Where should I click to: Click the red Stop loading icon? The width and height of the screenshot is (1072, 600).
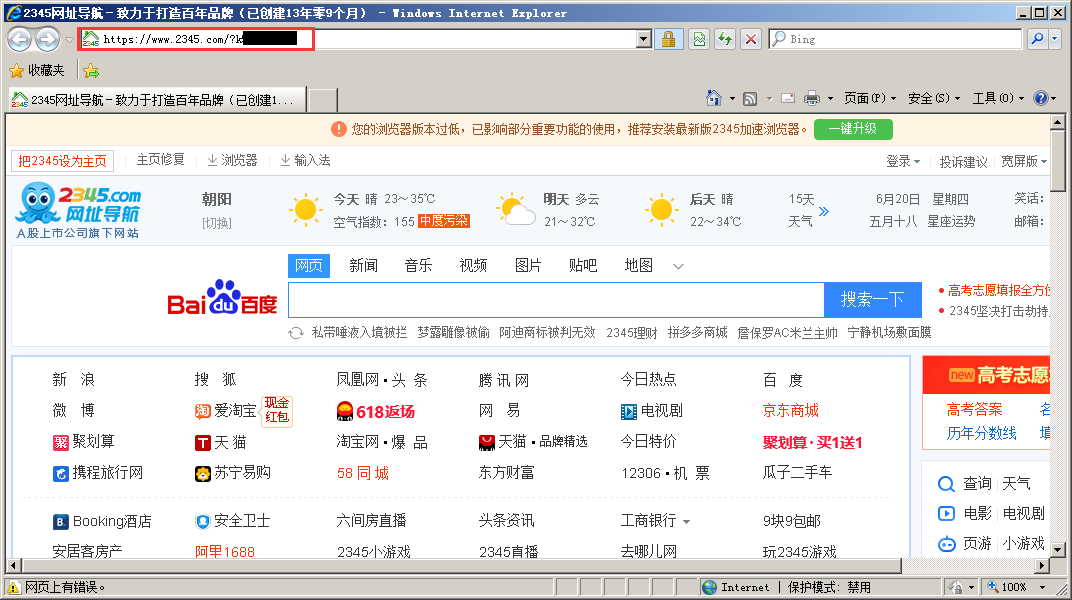[x=751, y=40]
